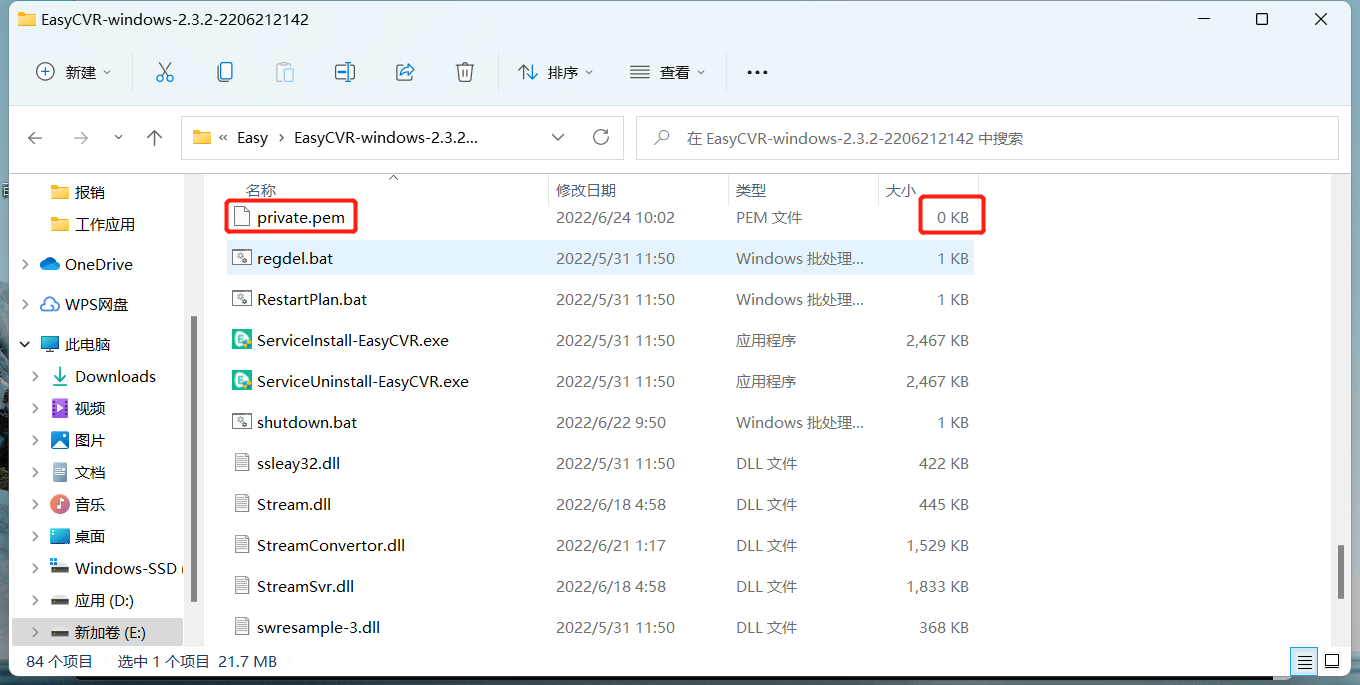Screen dimensions: 1360x685
Task: Open the 查看 (View) dropdown
Action: (x=668, y=72)
